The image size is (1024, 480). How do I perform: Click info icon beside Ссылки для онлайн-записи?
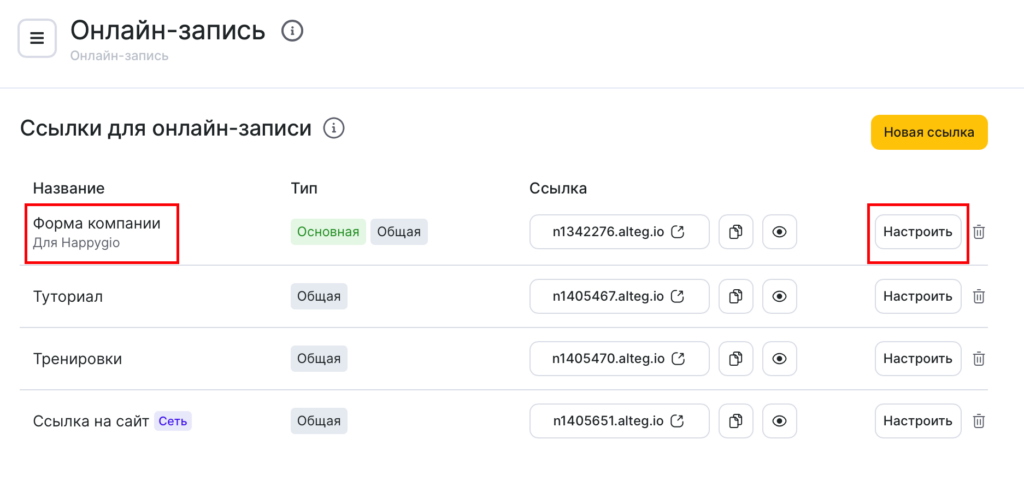[334, 128]
